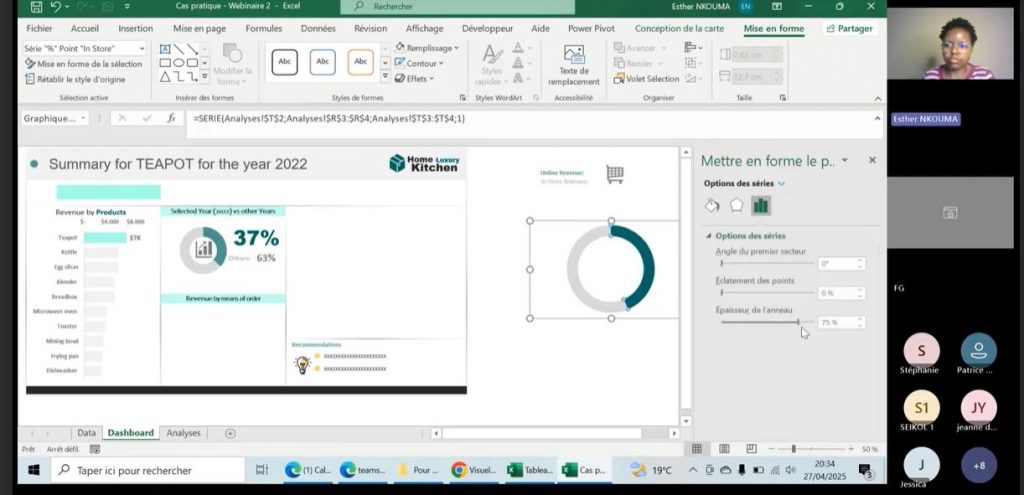Select the text box shape icon
This screenshot has width=1024, height=495.
(x=165, y=49)
